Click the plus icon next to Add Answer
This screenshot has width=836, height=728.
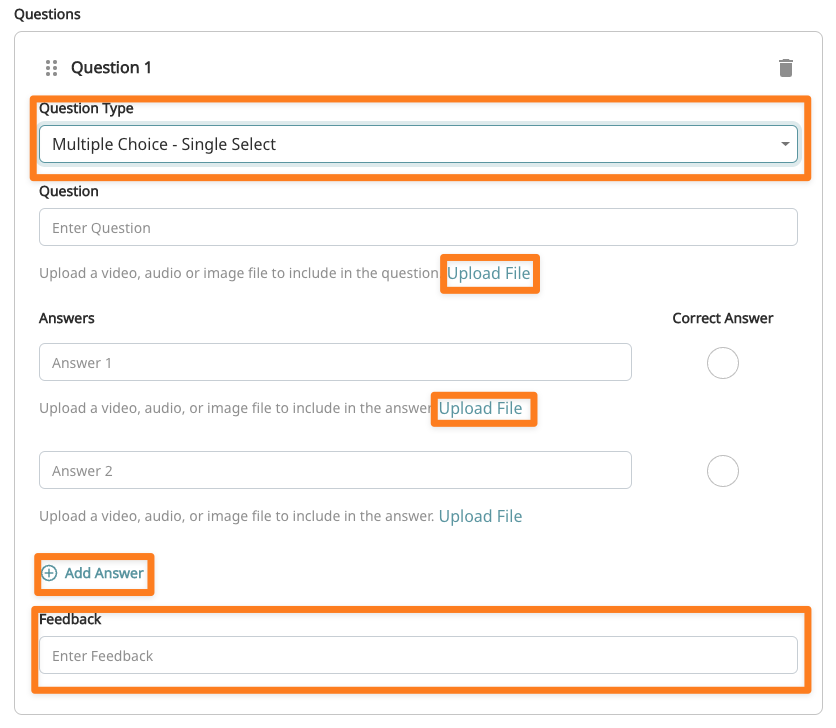pos(49,573)
